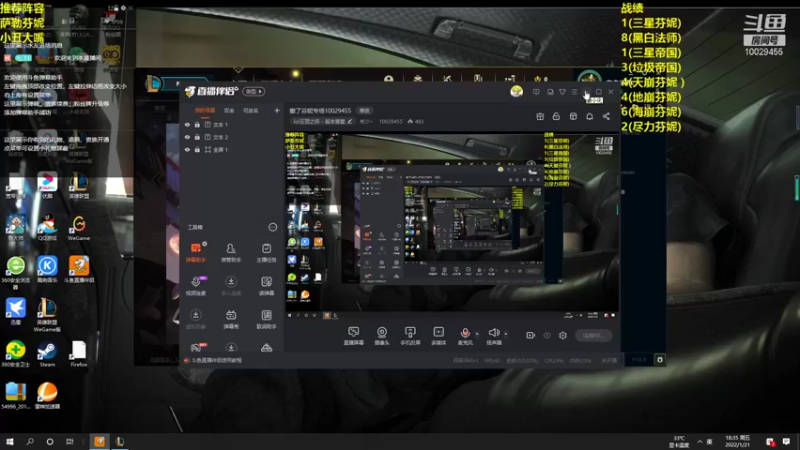Click League of Legends taskbar button
Screen dimensions: 800x450
coord(120,441)
